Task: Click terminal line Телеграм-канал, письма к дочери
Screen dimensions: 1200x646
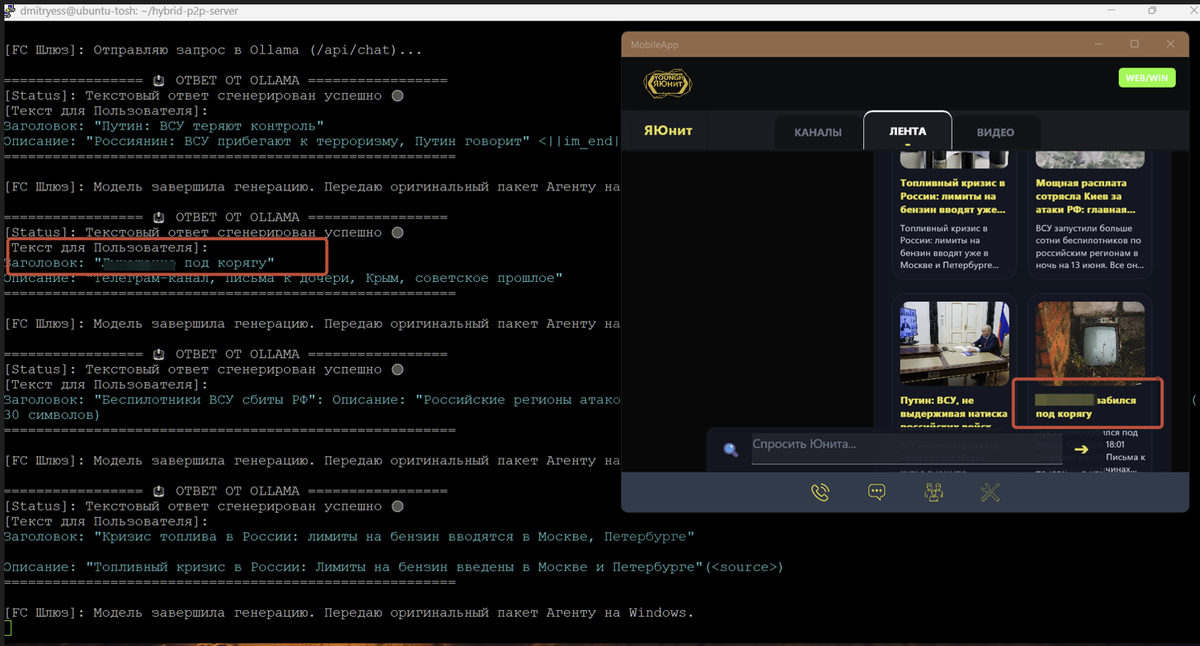Action: coord(284,277)
